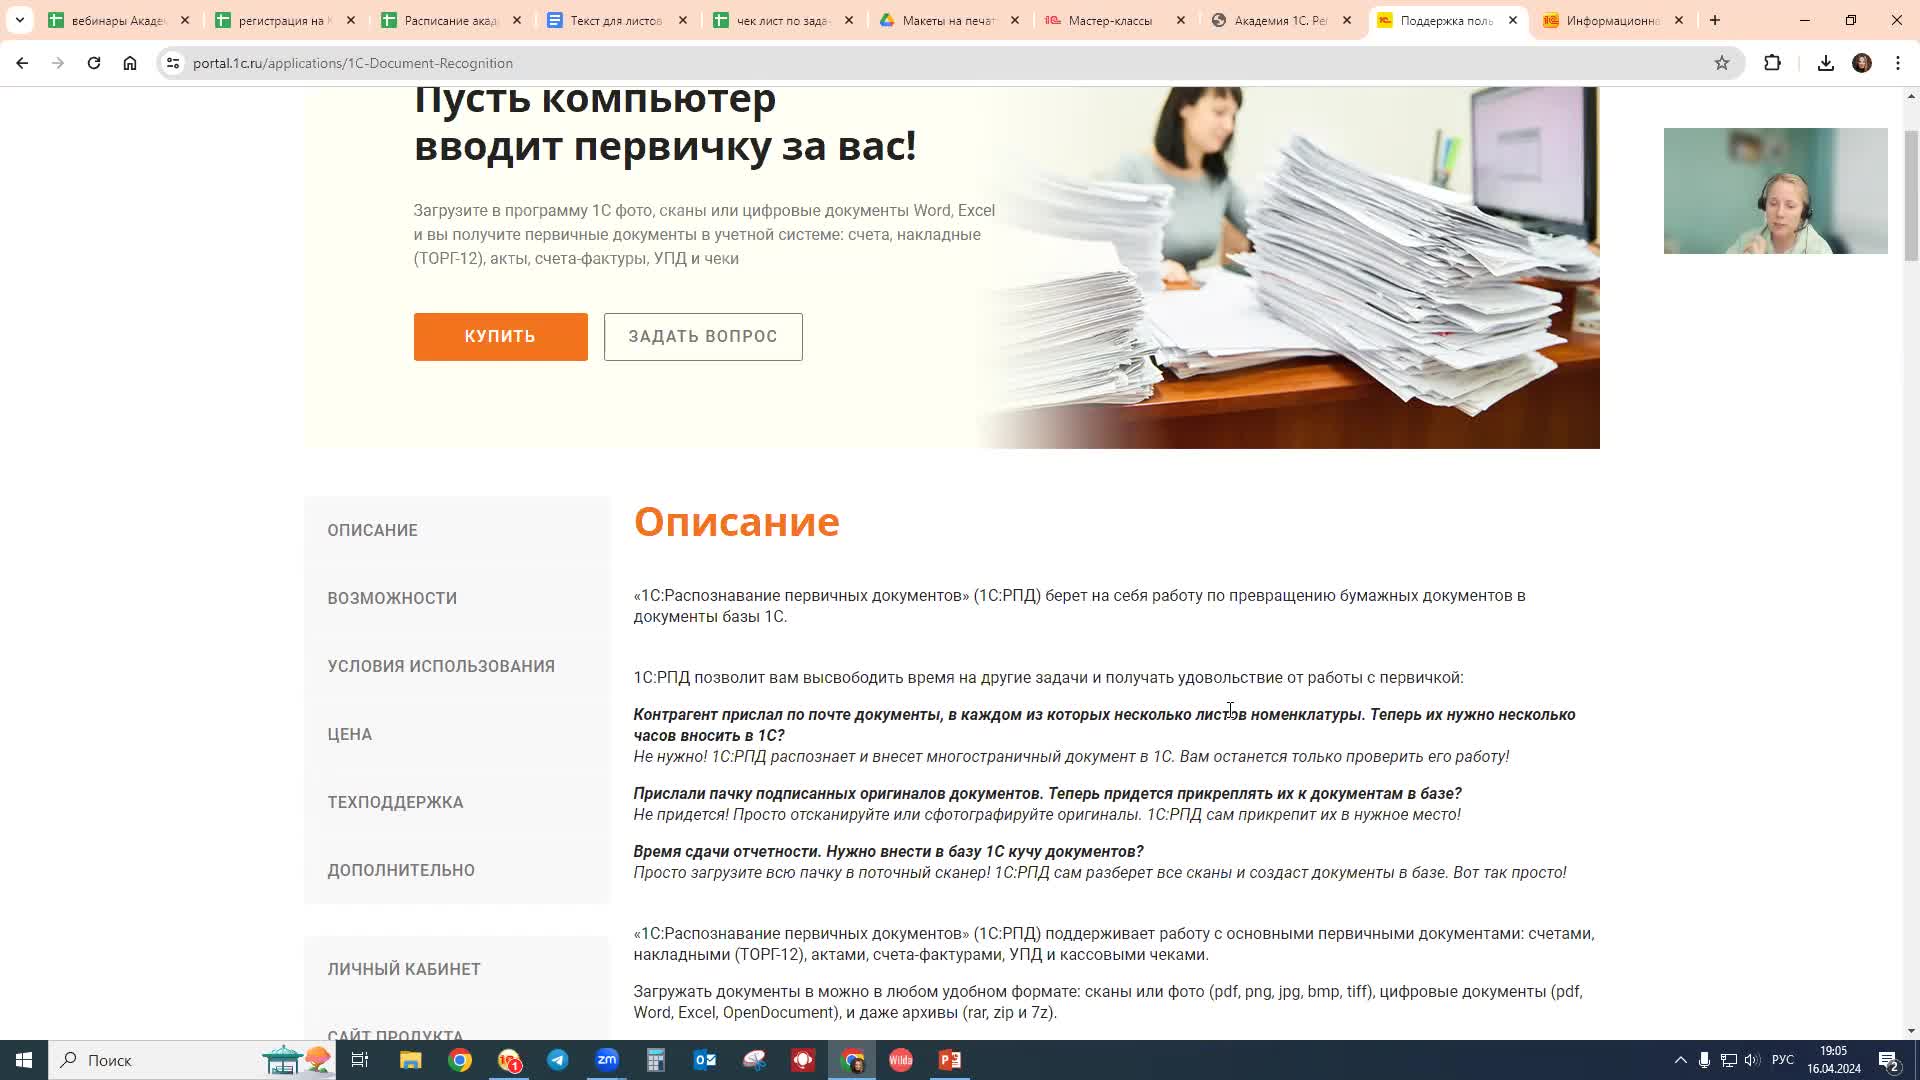Launch Telegram from the taskbar
This screenshot has height=1080, width=1920.
pyautogui.click(x=558, y=1060)
